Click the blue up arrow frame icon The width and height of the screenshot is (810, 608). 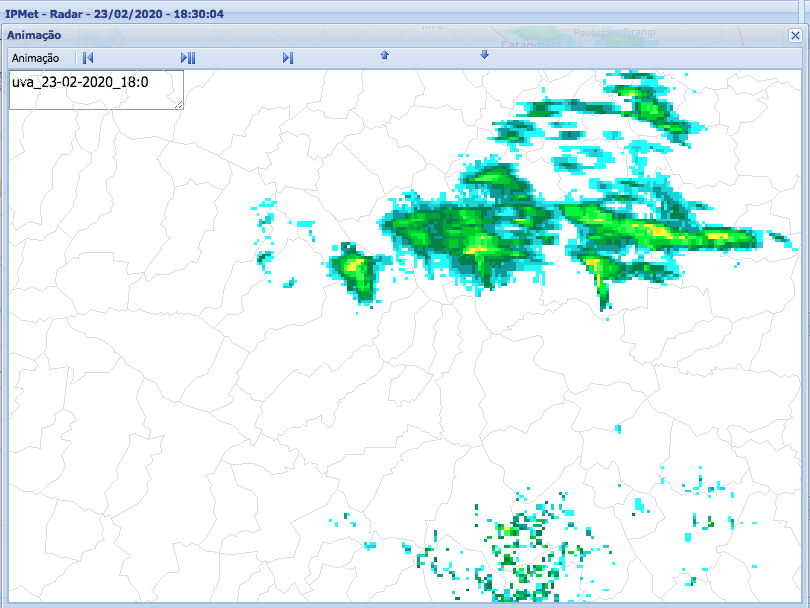(385, 56)
